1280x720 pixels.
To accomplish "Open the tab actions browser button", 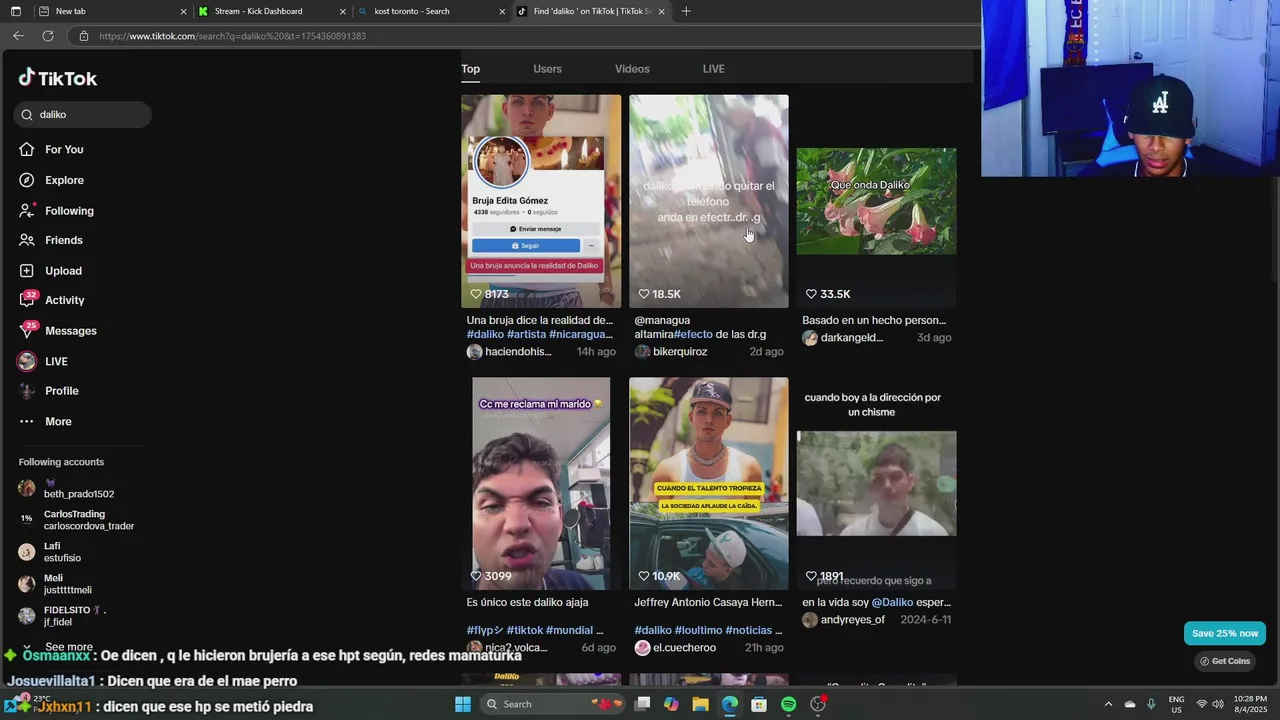I will point(15,11).
